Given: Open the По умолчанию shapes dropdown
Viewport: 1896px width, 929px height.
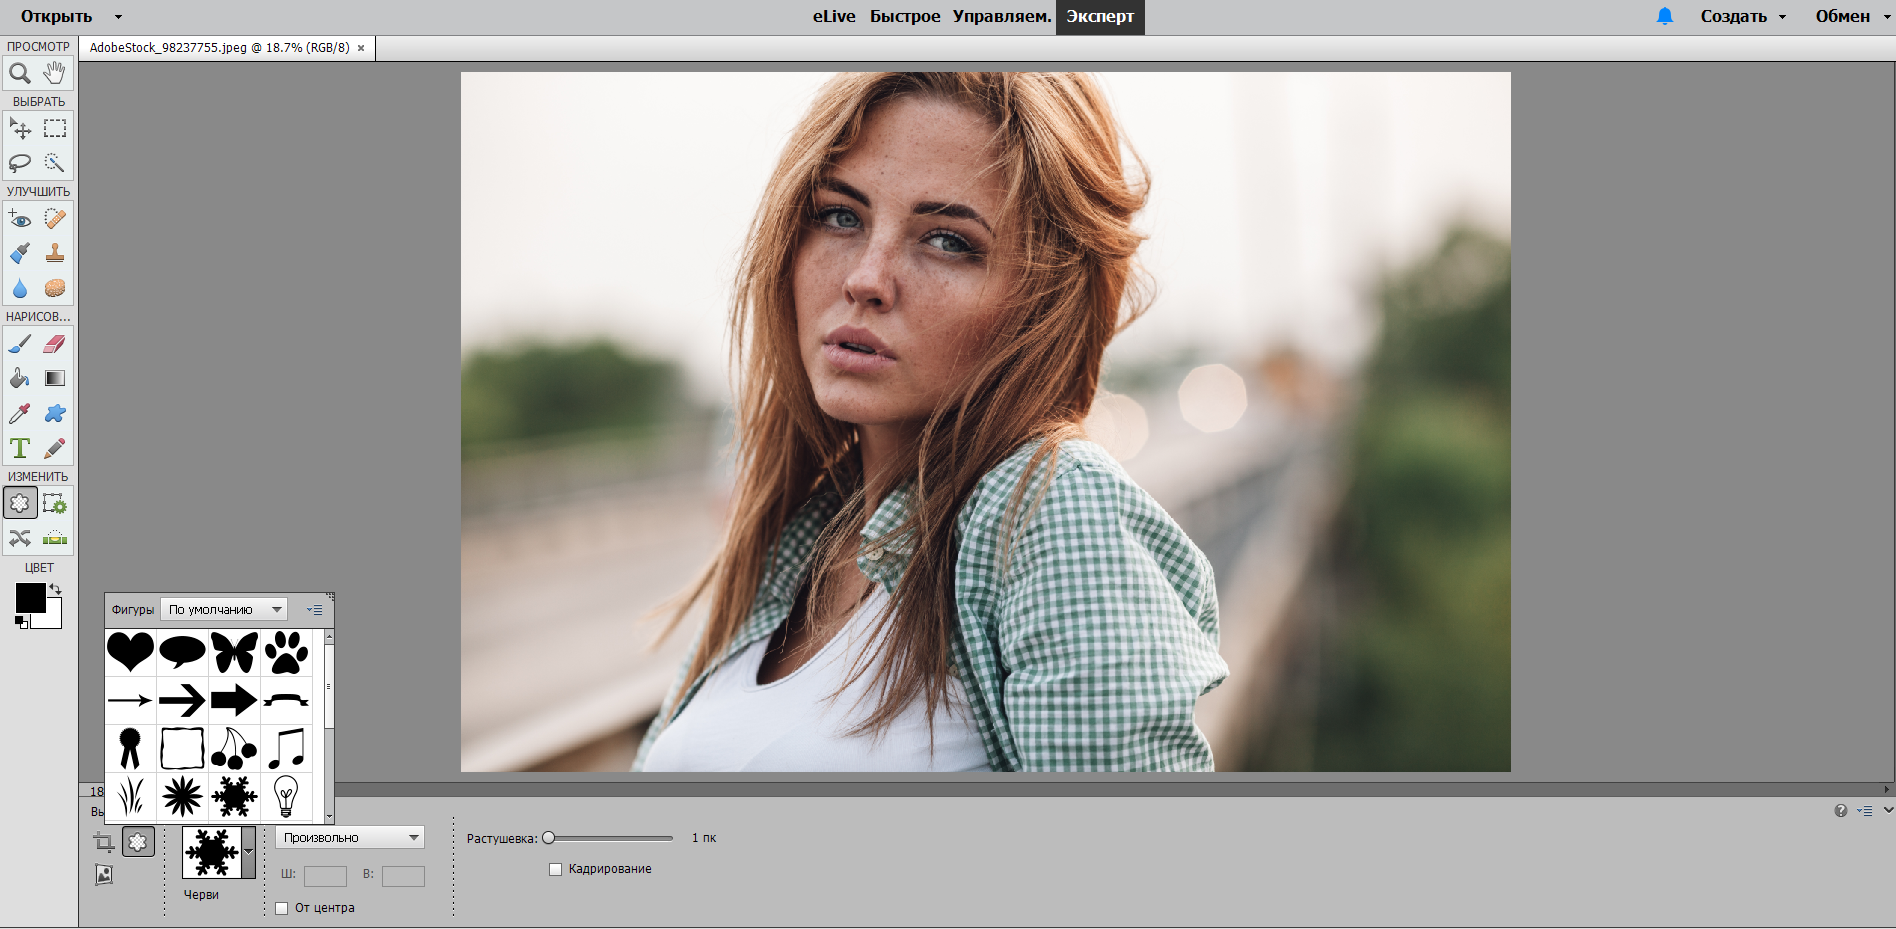Looking at the screenshot, I should pyautogui.click(x=224, y=609).
